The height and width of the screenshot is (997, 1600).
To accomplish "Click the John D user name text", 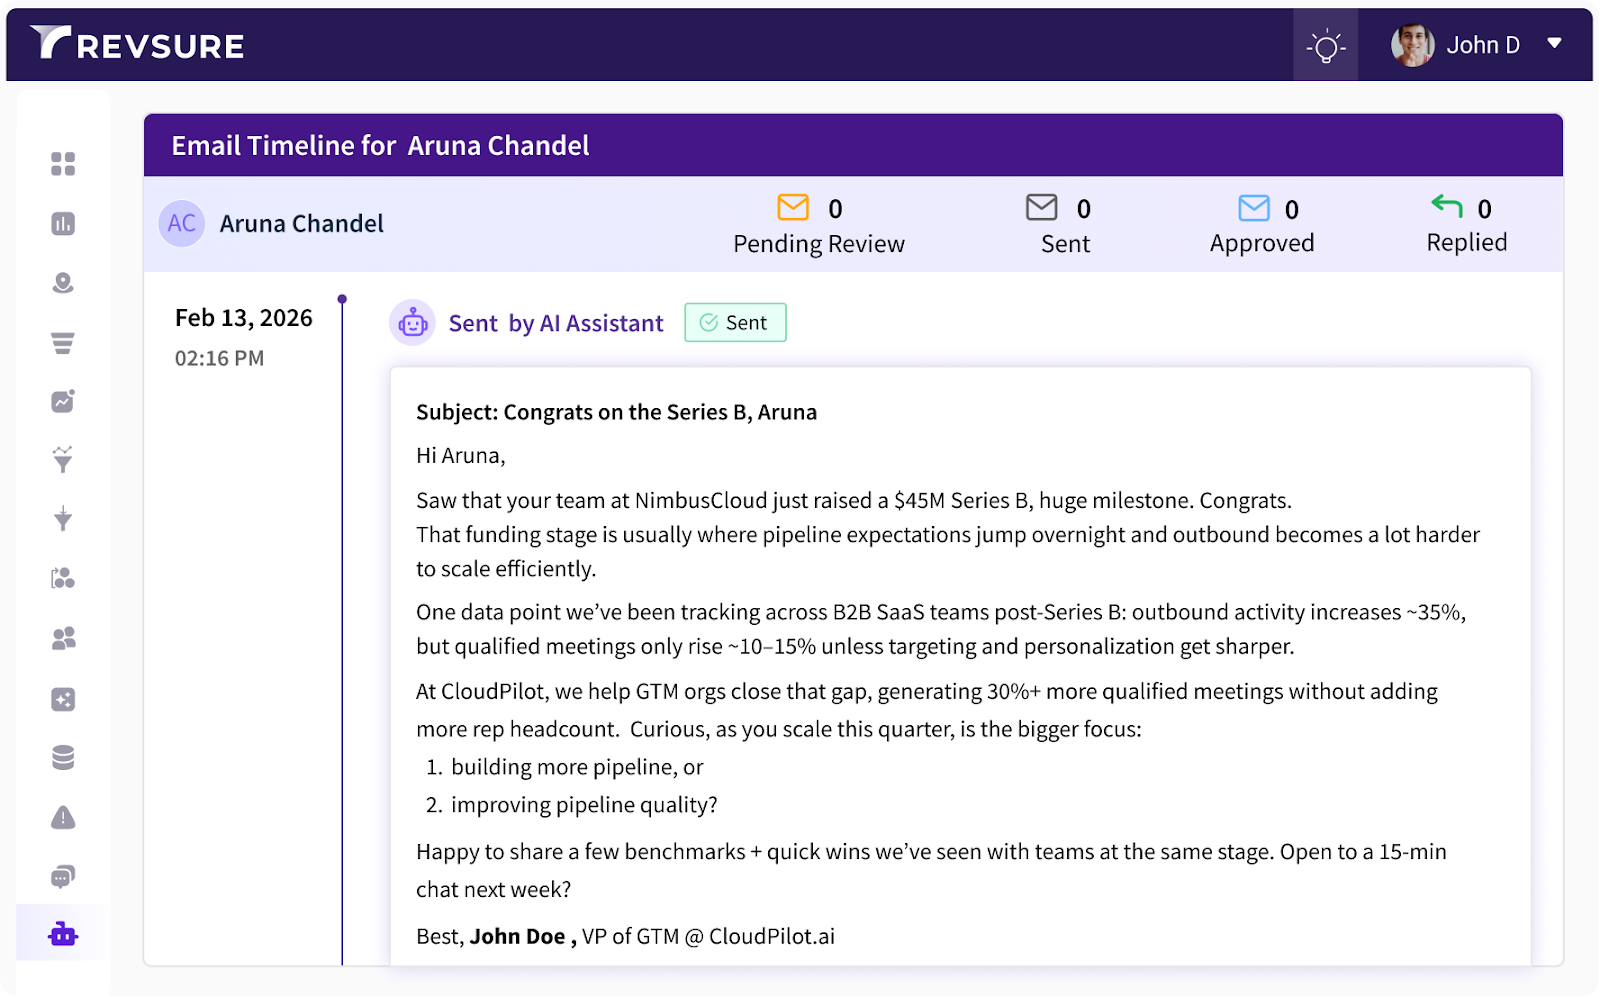I will coord(1483,45).
